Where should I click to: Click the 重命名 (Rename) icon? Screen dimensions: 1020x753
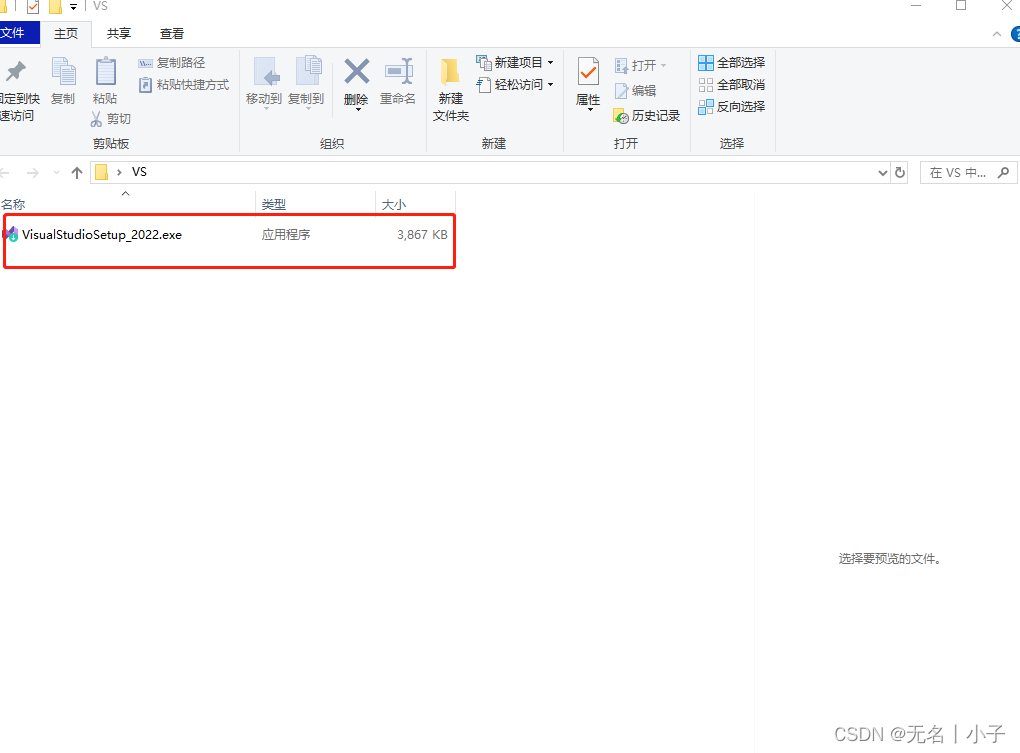point(399,72)
